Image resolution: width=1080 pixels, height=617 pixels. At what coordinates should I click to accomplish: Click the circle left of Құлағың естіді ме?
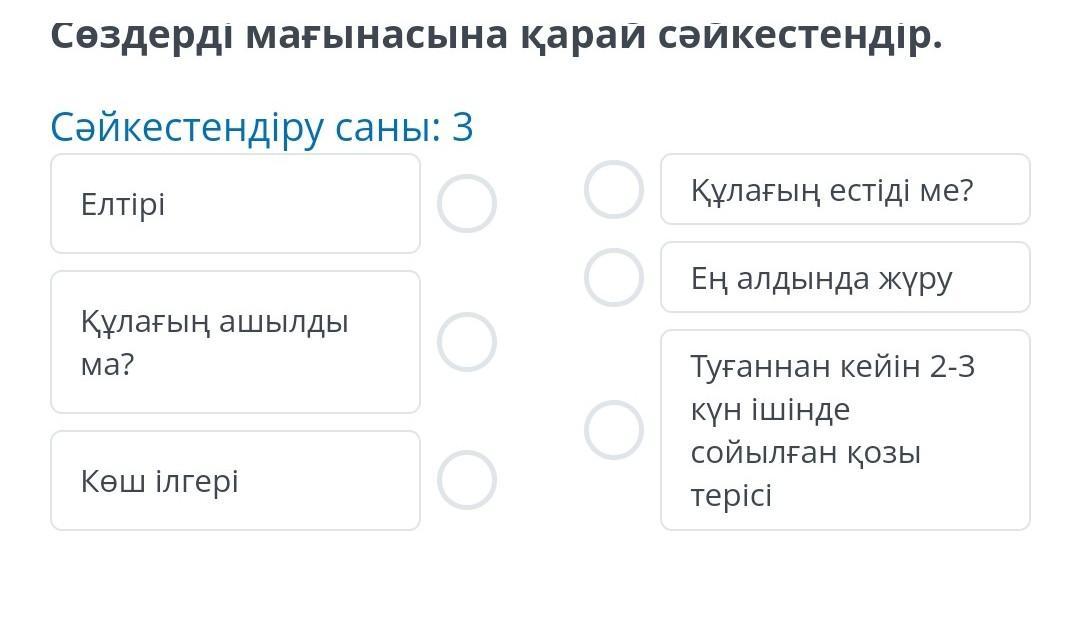pos(614,190)
